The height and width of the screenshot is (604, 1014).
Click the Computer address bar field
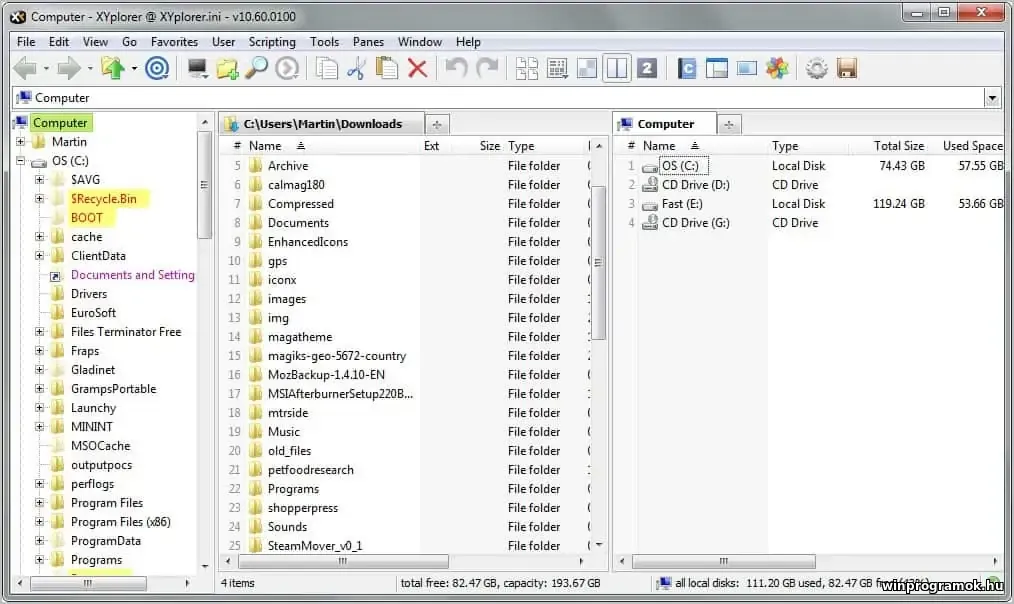[x=498, y=98]
